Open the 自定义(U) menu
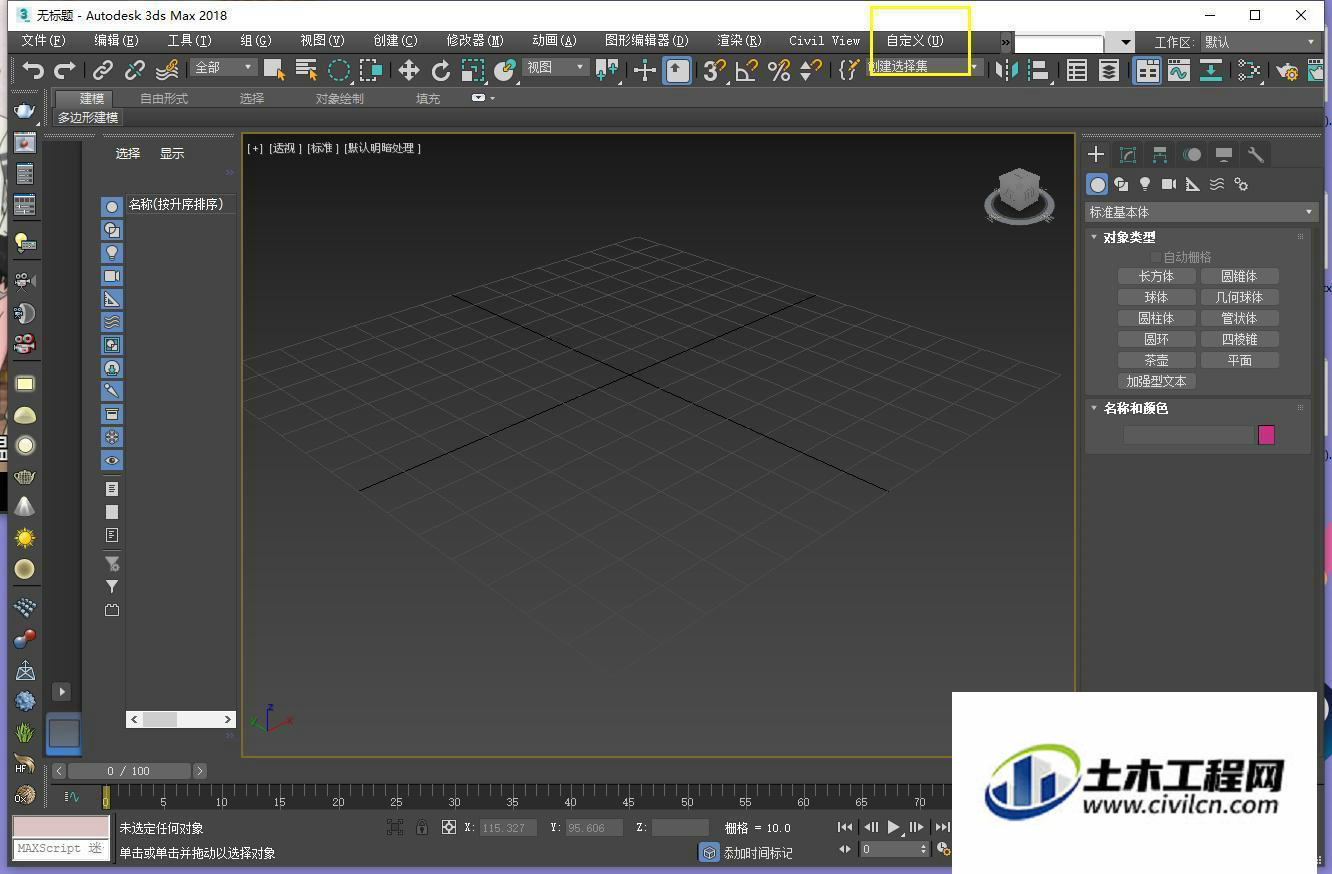1332x874 pixels. coord(915,41)
